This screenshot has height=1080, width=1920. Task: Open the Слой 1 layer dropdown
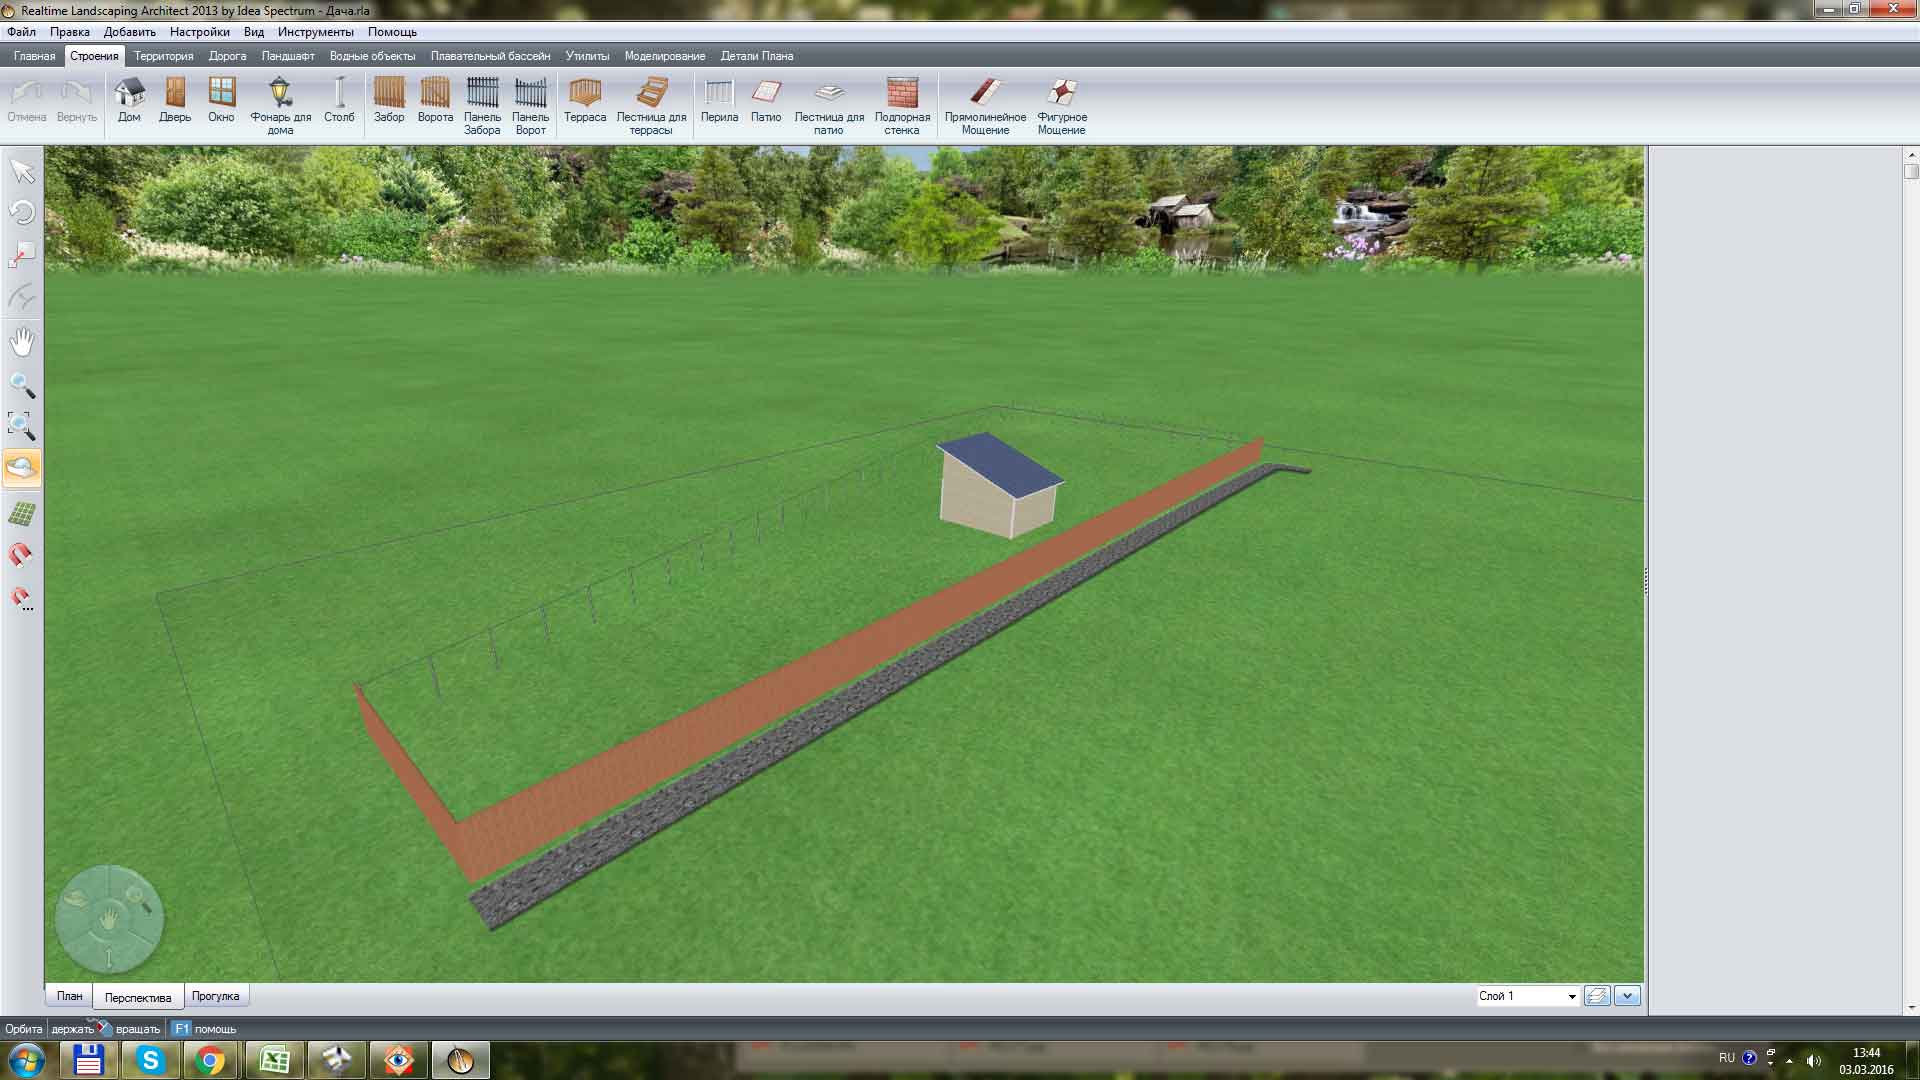1528,996
